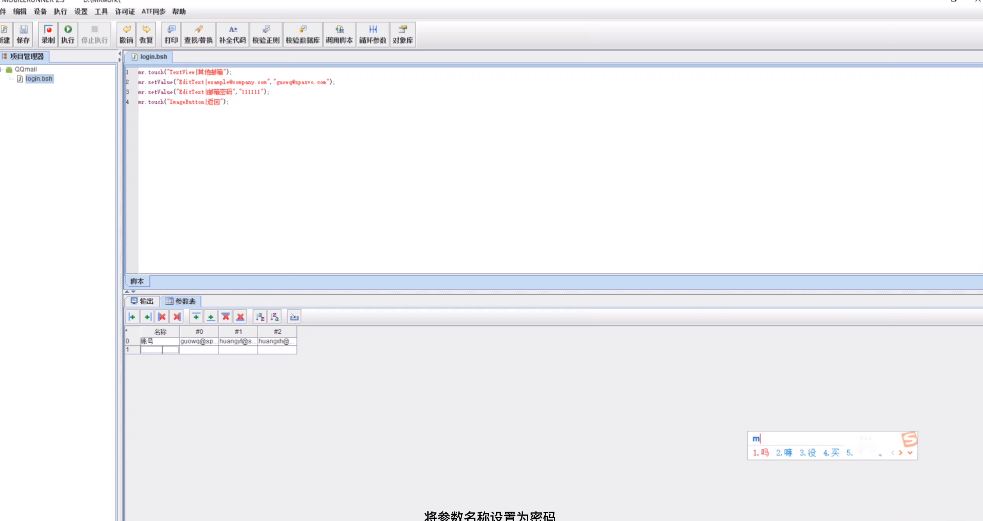Click the 录制 (Record) toolbar icon
983x521 pixels.
click(x=48, y=34)
